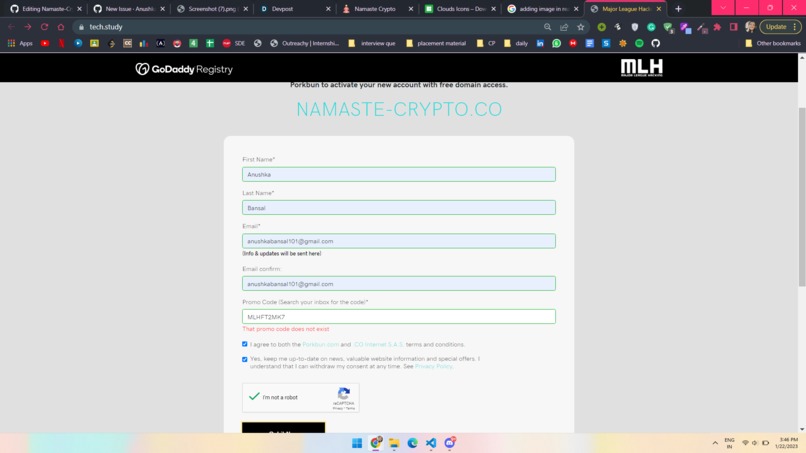Open the WhatsApp bookmark icon
Viewport: 806px width, 453px height.
coord(556,43)
